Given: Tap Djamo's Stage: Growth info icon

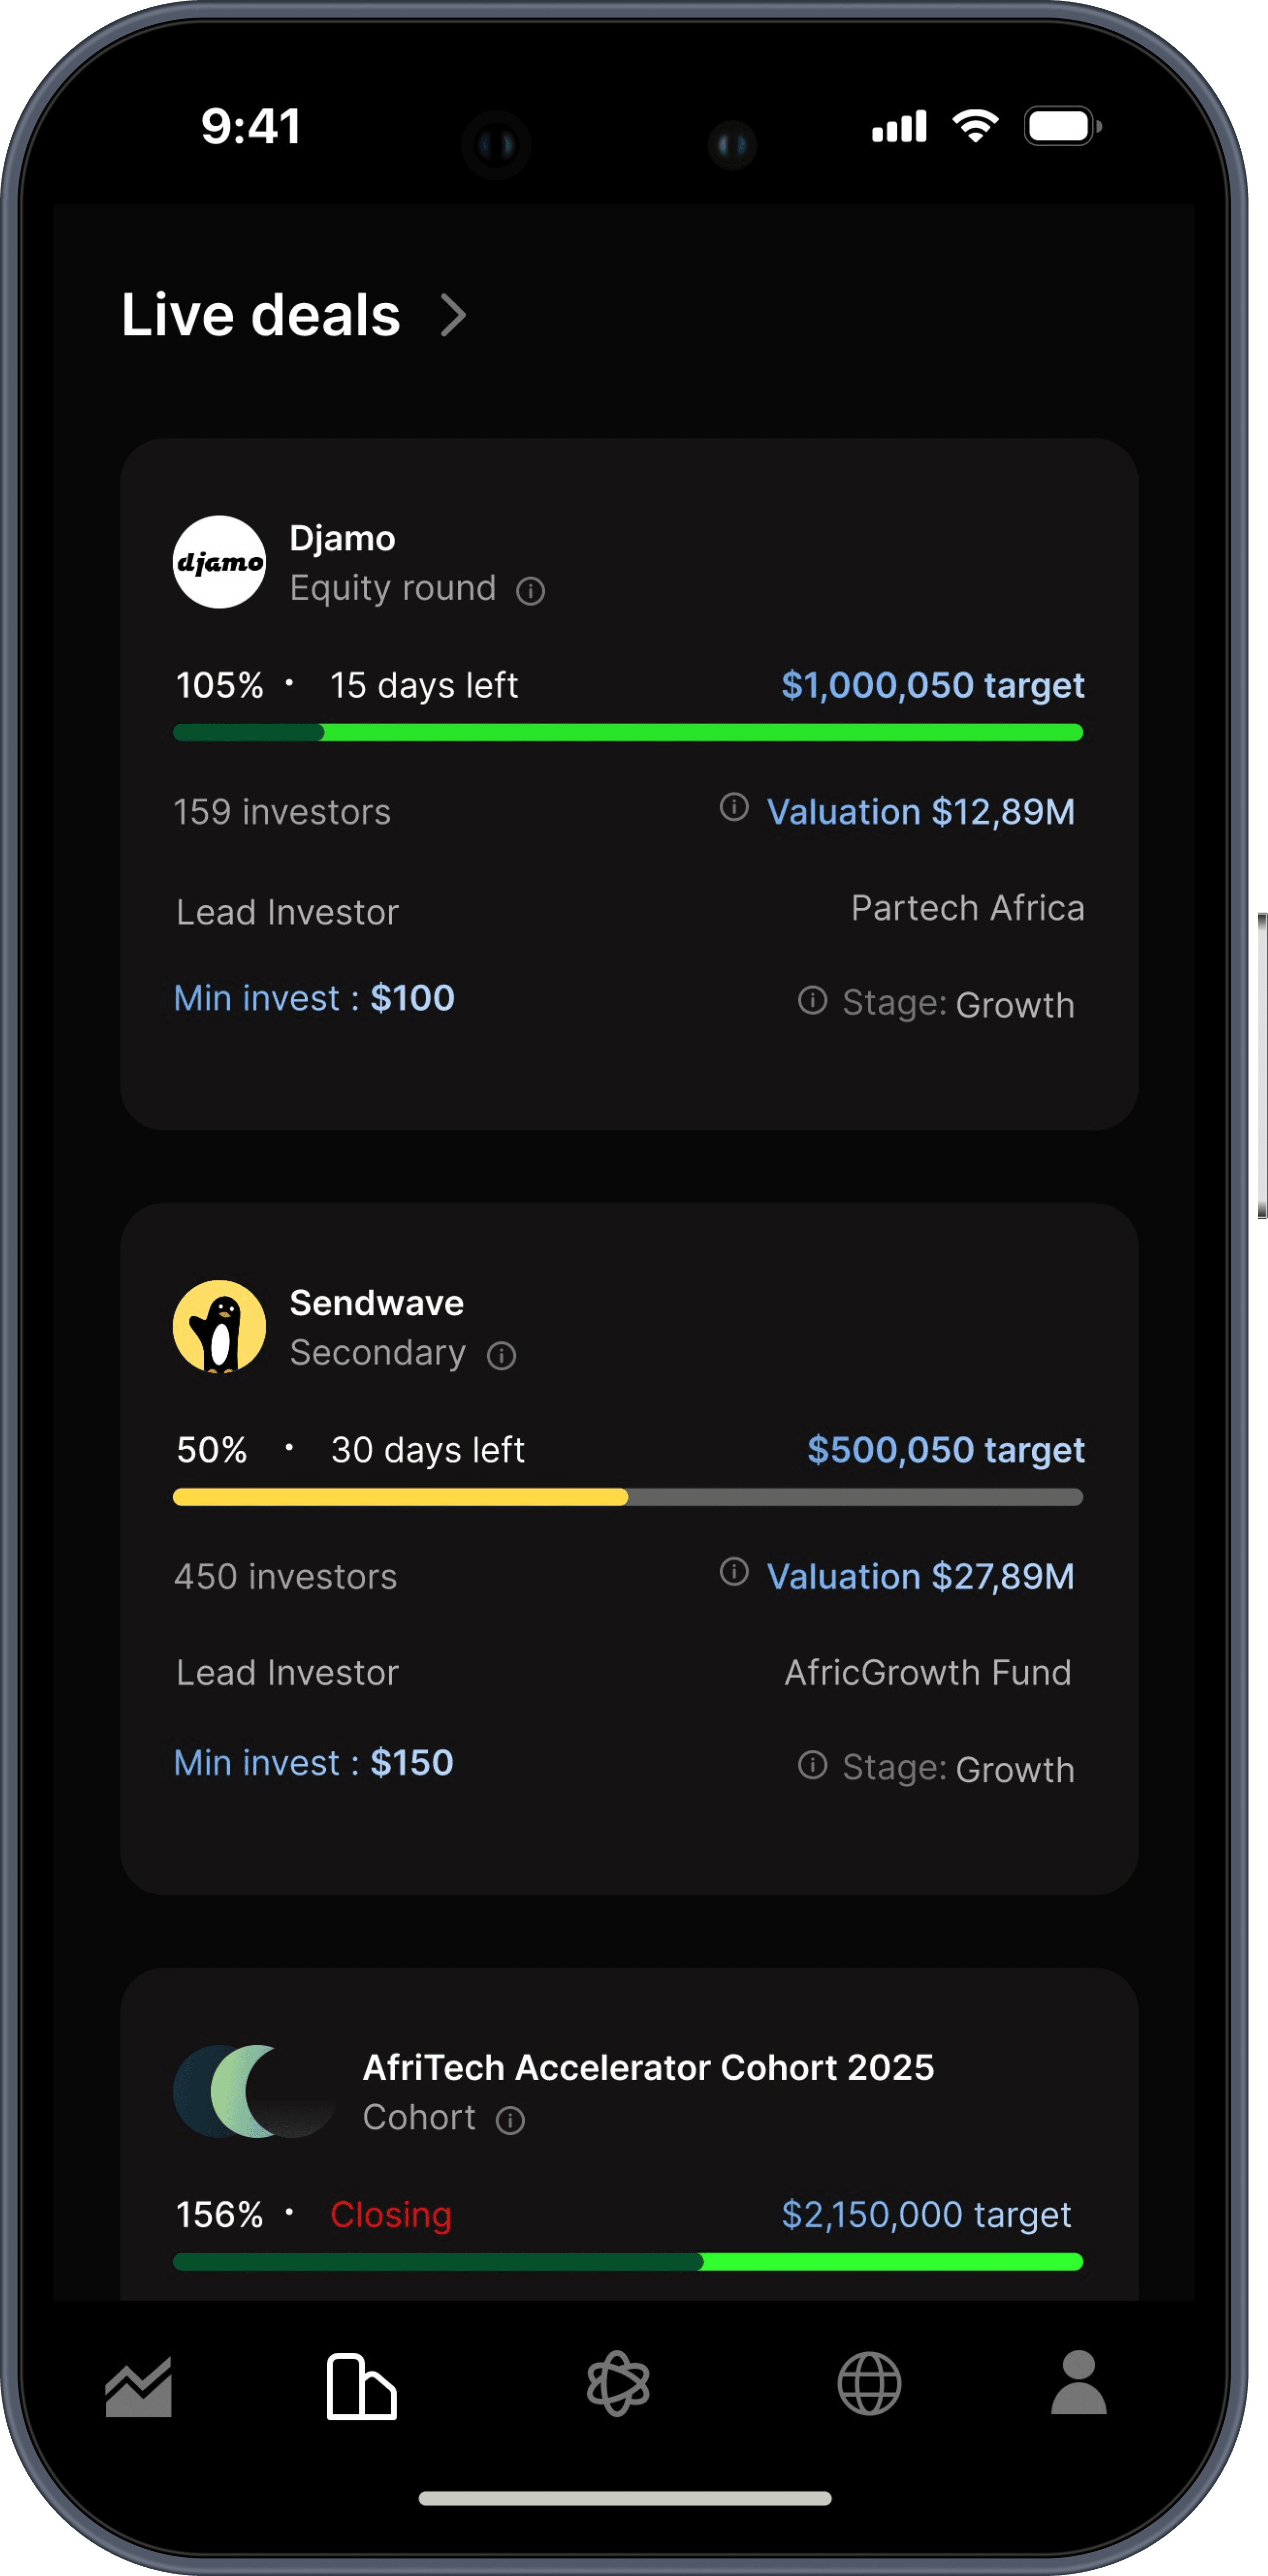Looking at the screenshot, I should click(x=812, y=1000).
